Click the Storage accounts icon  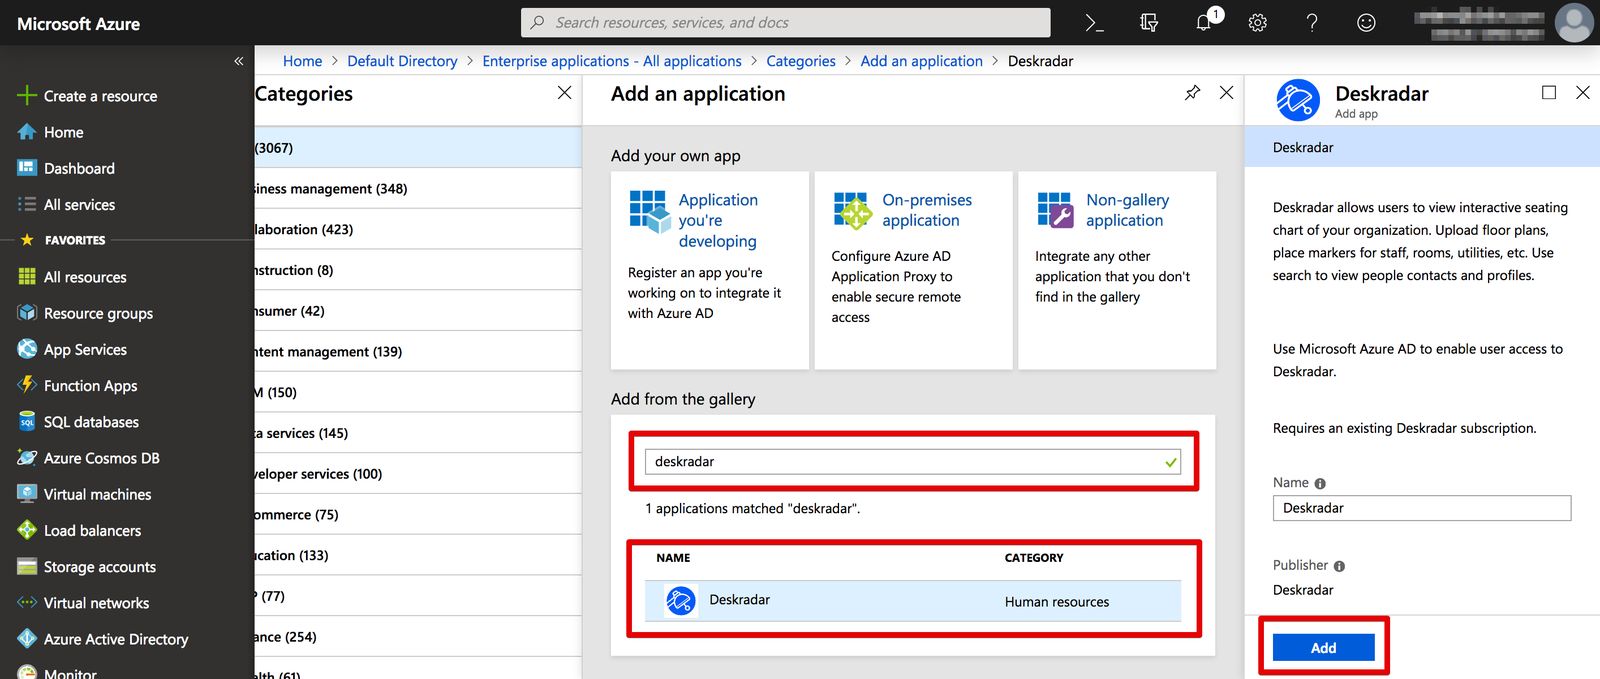(x=27, y=566)
